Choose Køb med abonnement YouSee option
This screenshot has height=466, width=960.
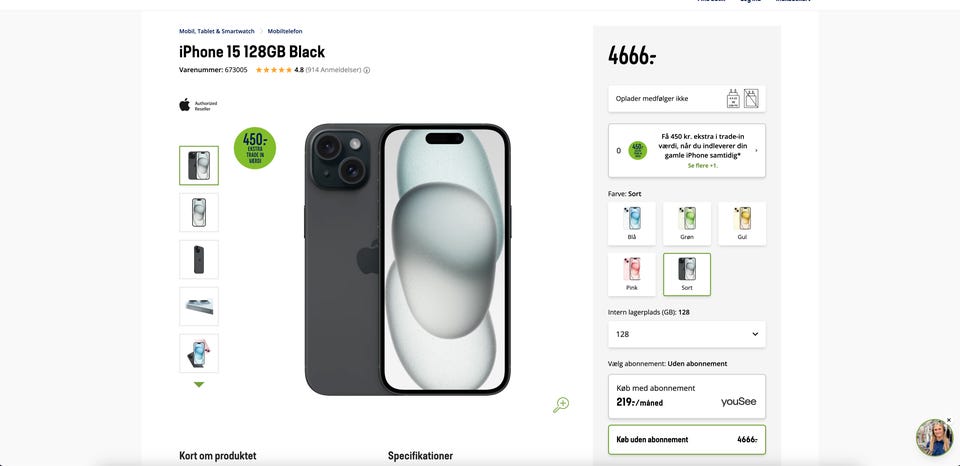[687, 396]
